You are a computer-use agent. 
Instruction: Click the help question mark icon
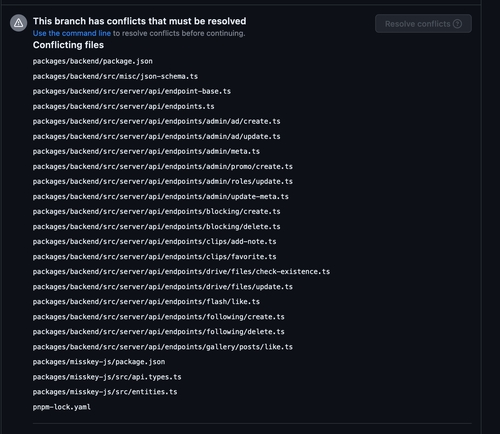coord(457,24)
